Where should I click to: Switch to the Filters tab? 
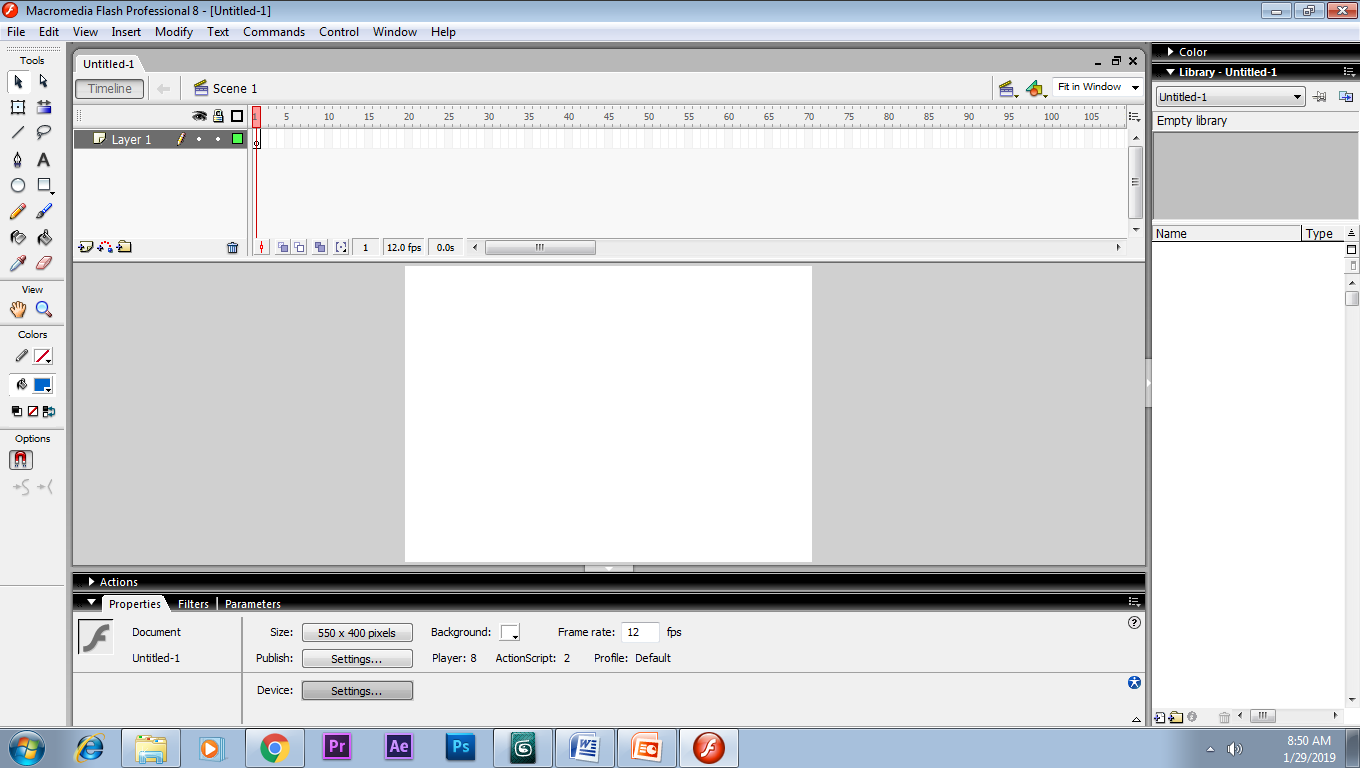click(193, 603)
